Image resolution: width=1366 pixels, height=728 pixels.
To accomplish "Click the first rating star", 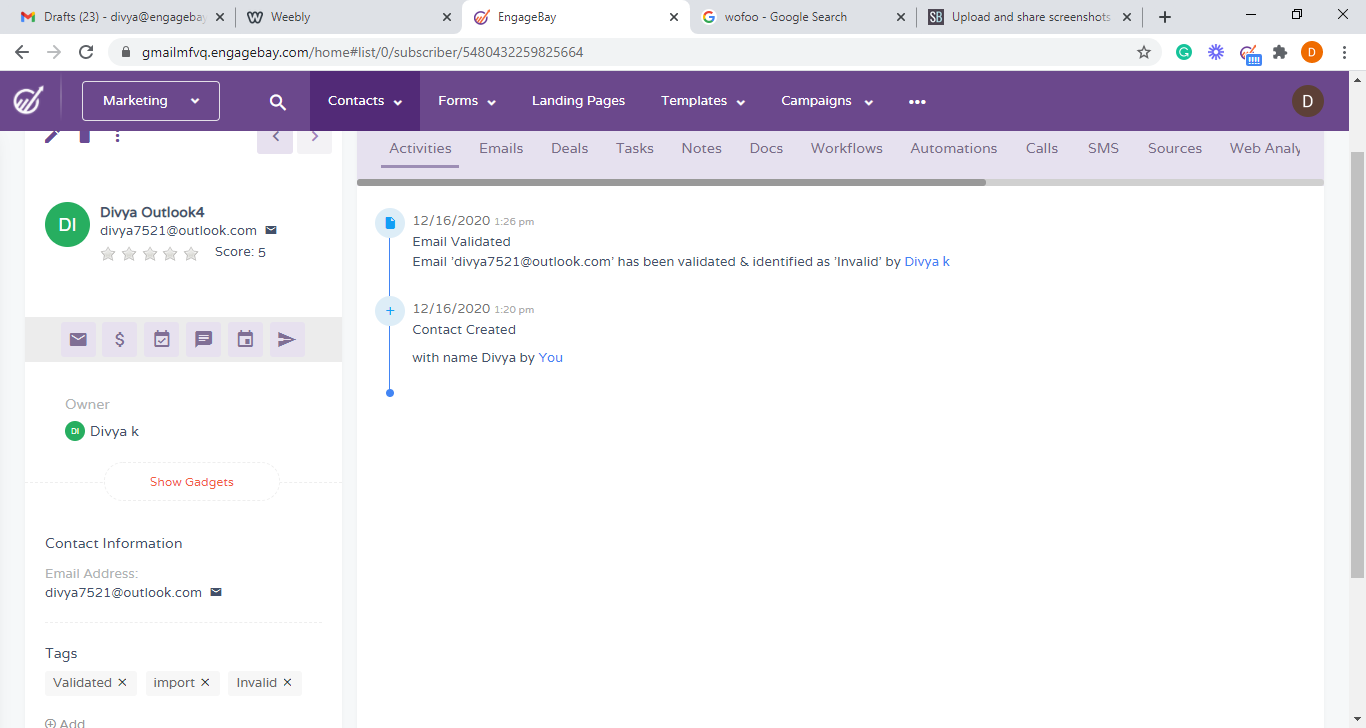I will (108, 254).
